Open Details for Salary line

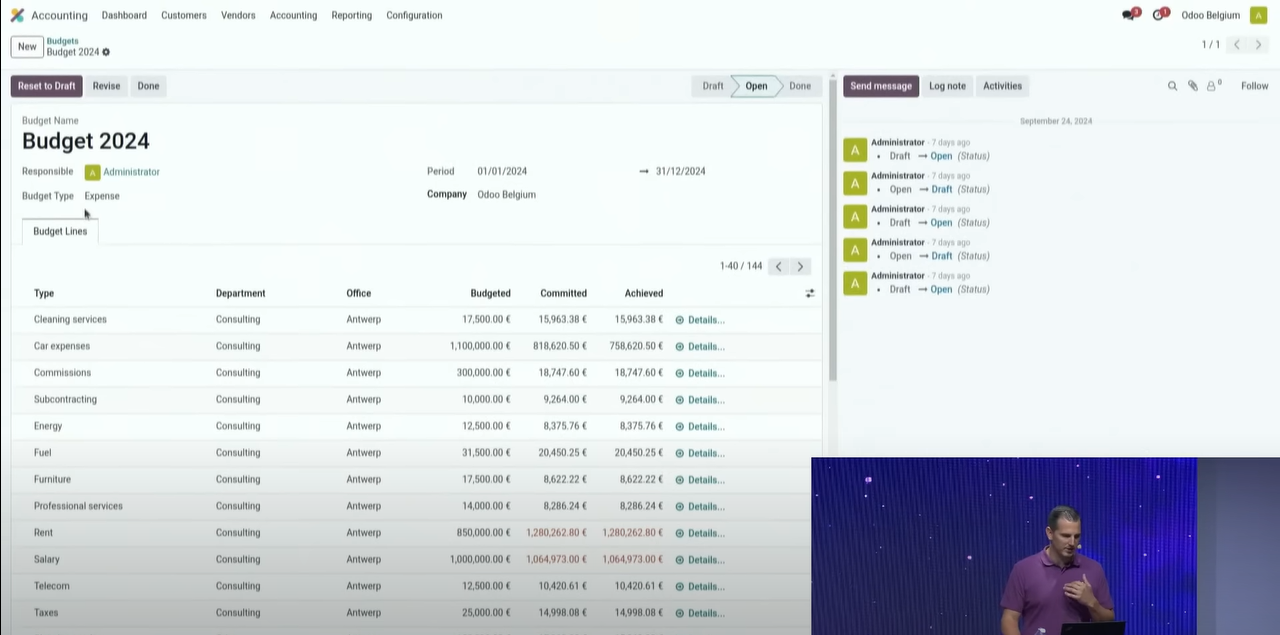pyautogui.click(x=700, y=560)
